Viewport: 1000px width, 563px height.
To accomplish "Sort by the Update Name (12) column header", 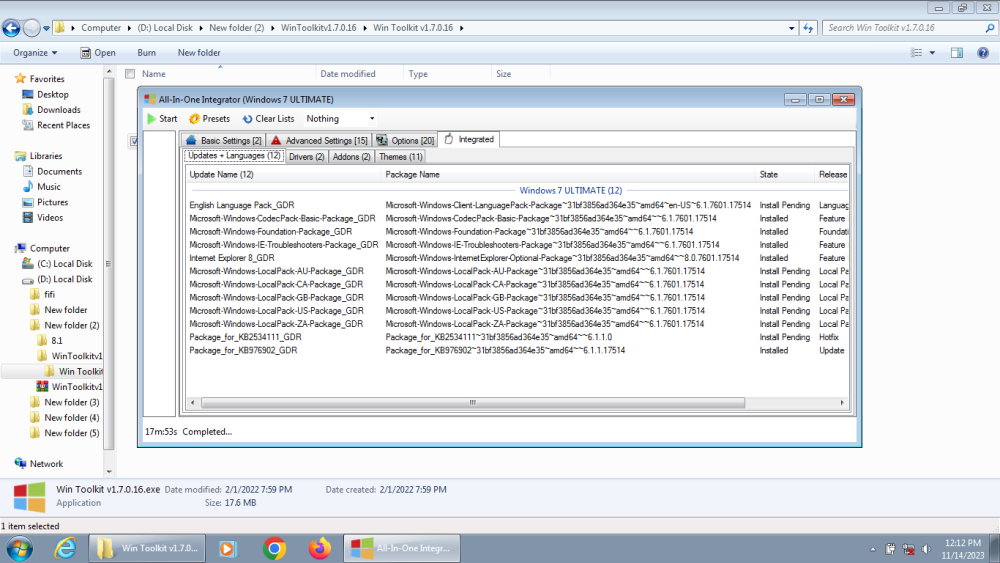I will click(x=284, y=175).
